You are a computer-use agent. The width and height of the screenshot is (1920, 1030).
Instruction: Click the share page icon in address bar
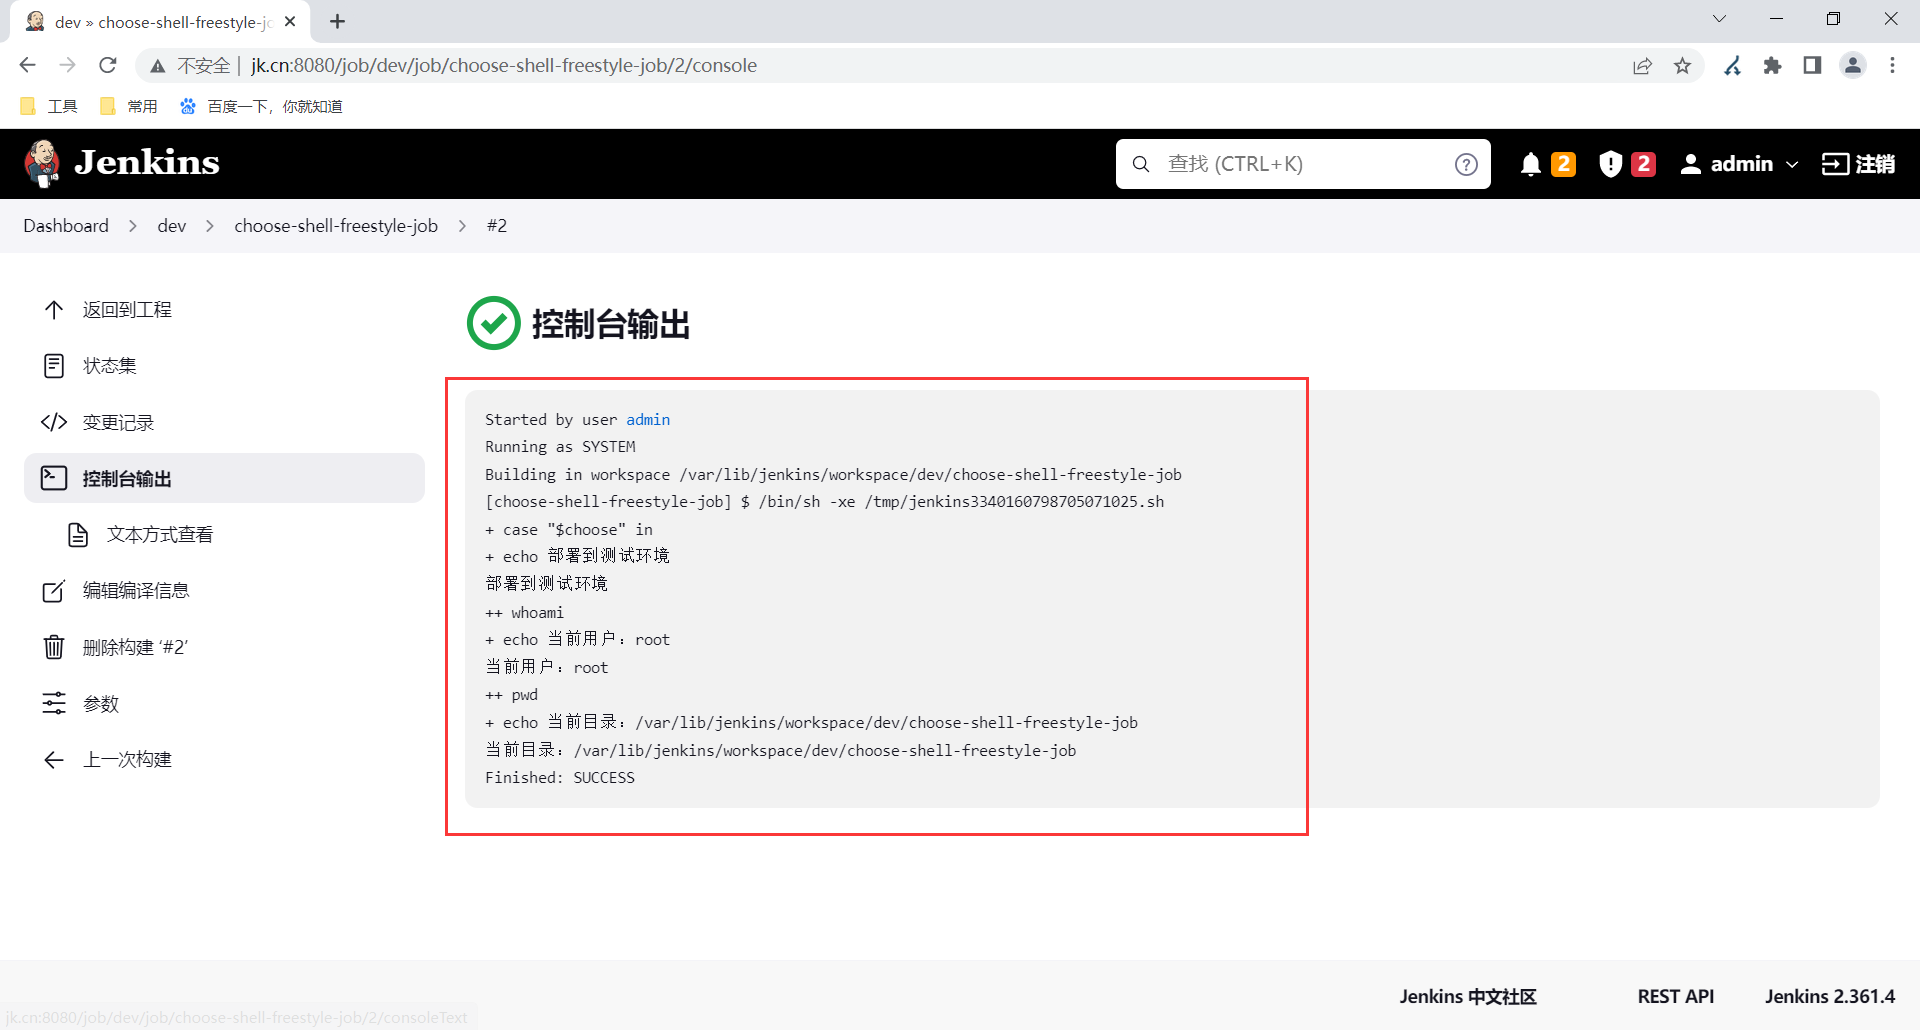click(x=1643, y=66)
